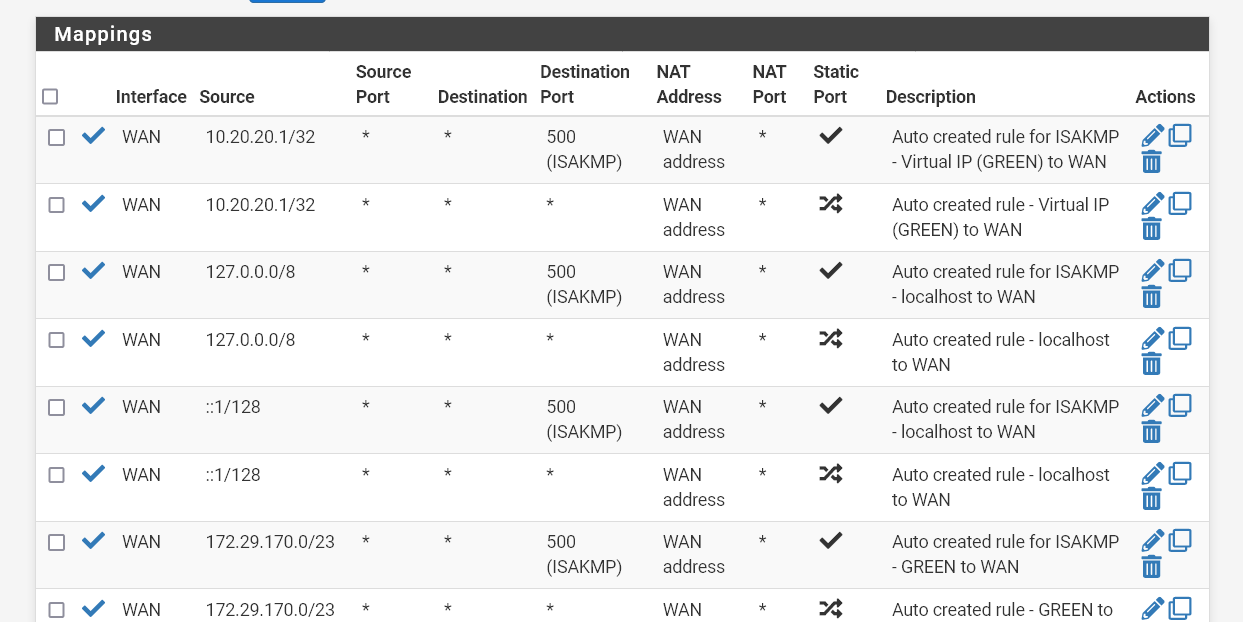This screenshot has width=1243, height=622.
Task: Open the ISAKMP localhost to WAN description link
Action: 1005,284
